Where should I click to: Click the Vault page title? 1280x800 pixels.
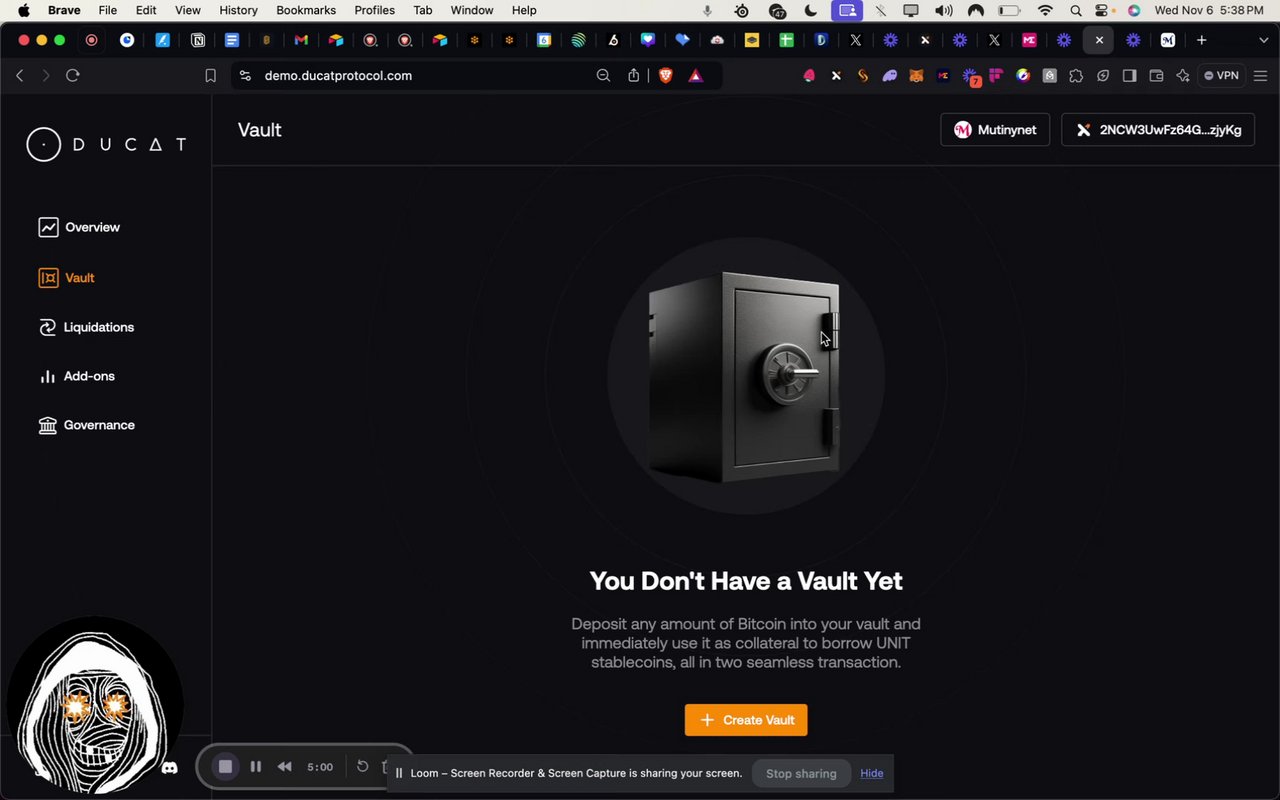click(260, 130)
